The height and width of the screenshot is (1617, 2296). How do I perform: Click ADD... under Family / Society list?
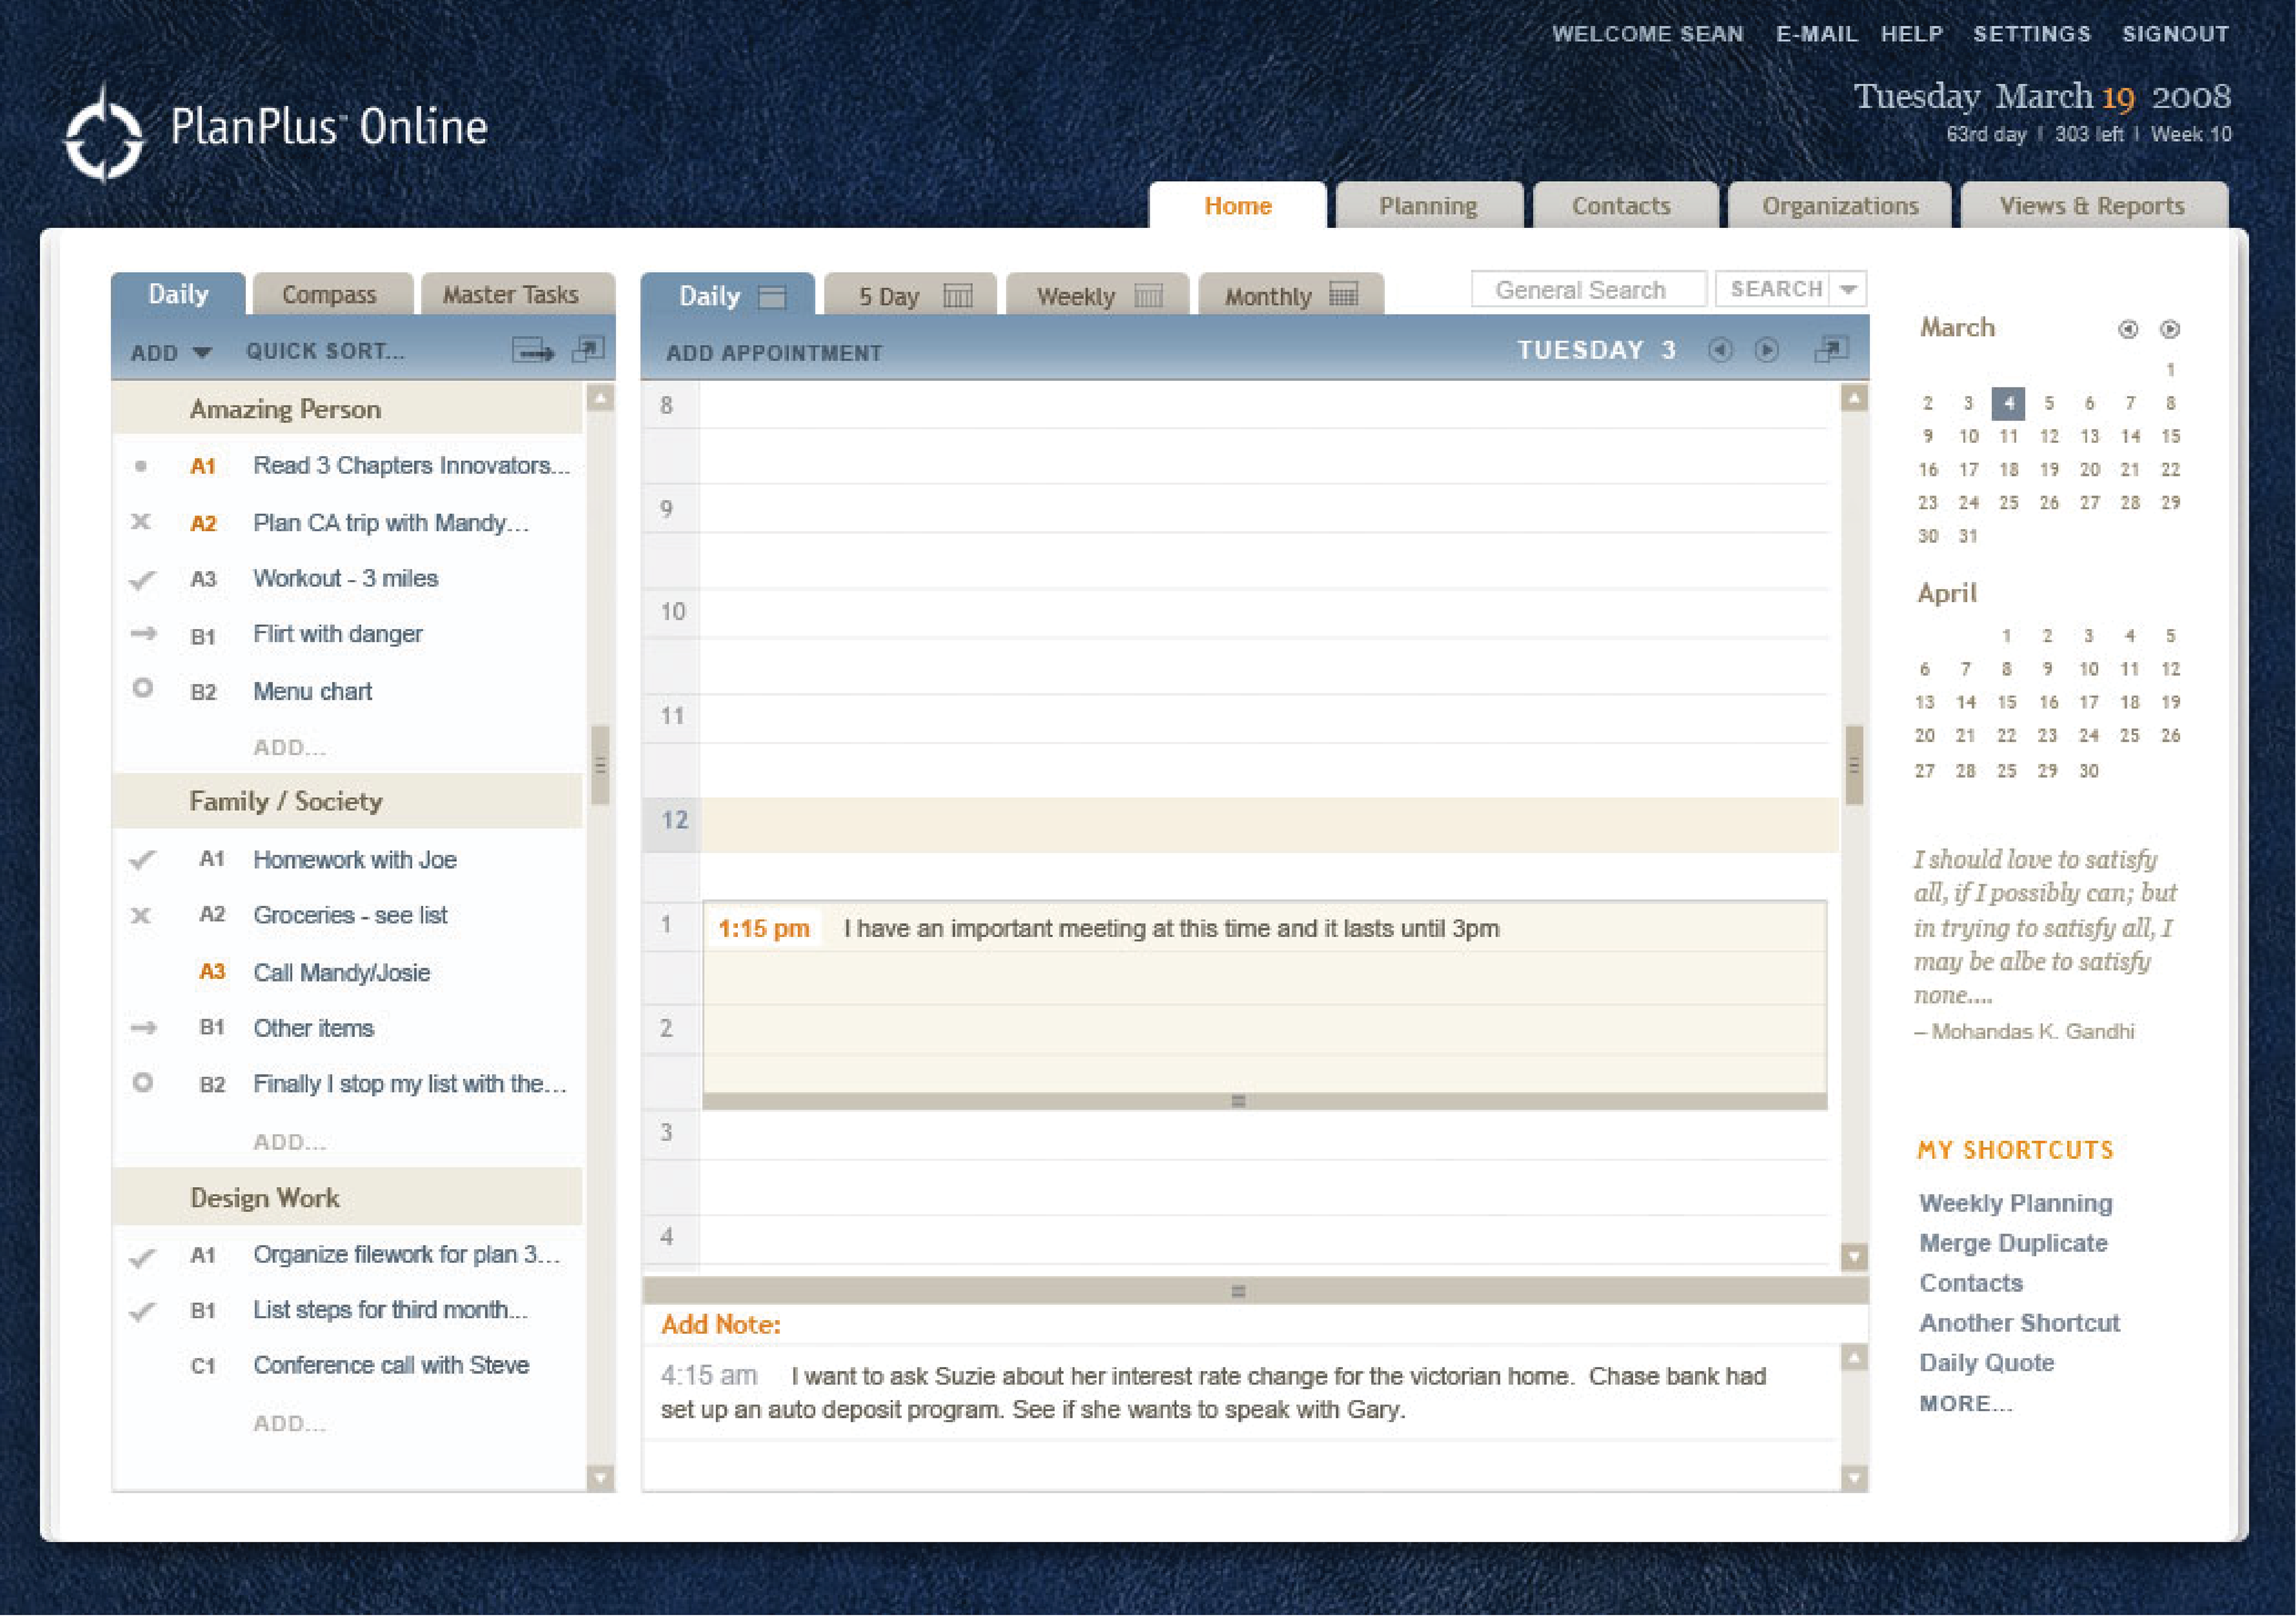289,1141
